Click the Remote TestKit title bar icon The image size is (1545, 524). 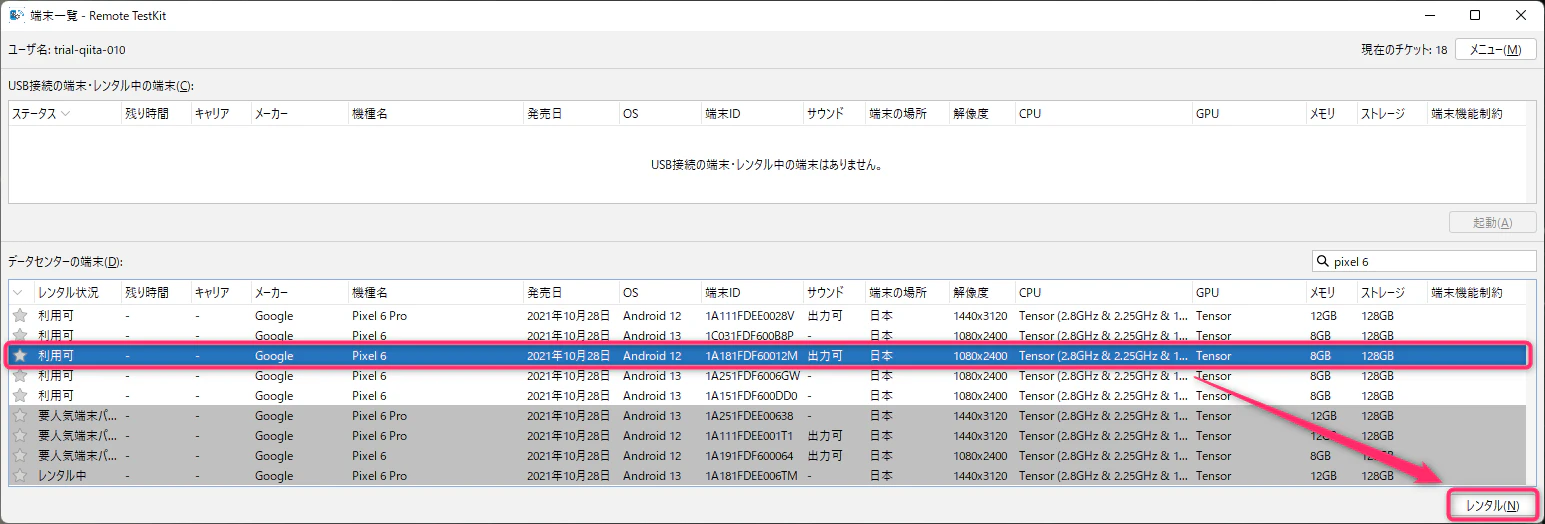pyautogui.click(x=17, y=15)
